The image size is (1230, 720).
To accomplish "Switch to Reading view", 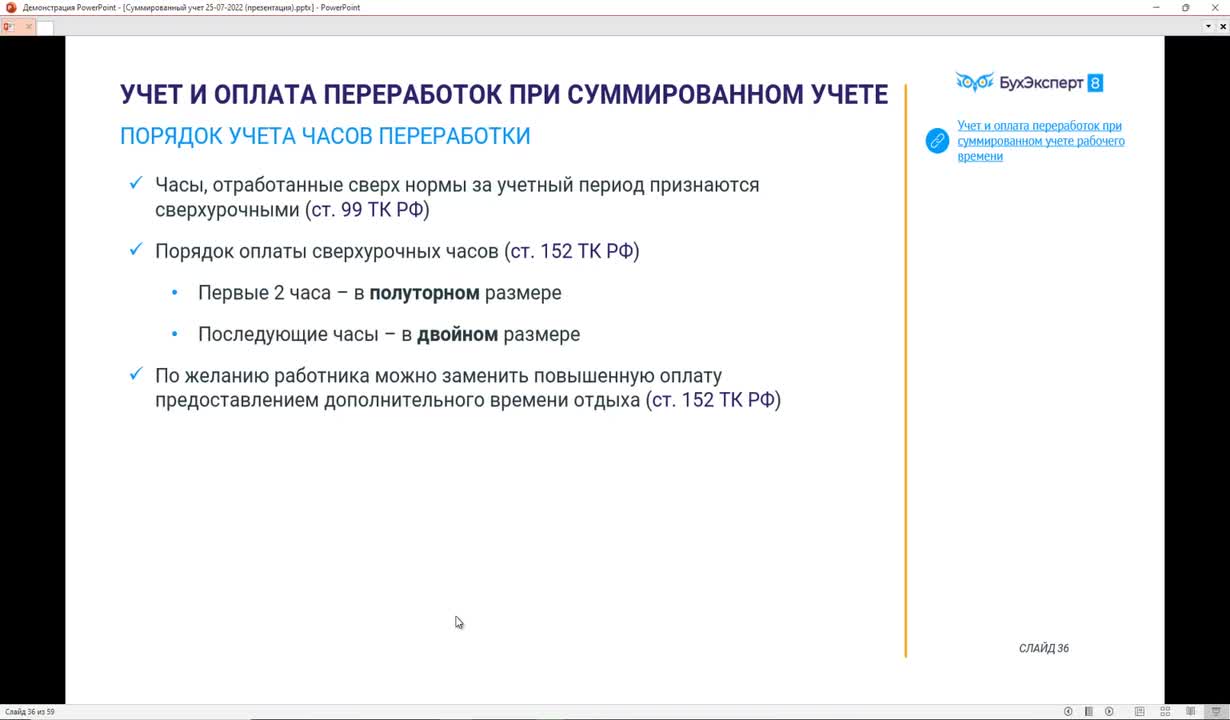I will click(1190, 711).
